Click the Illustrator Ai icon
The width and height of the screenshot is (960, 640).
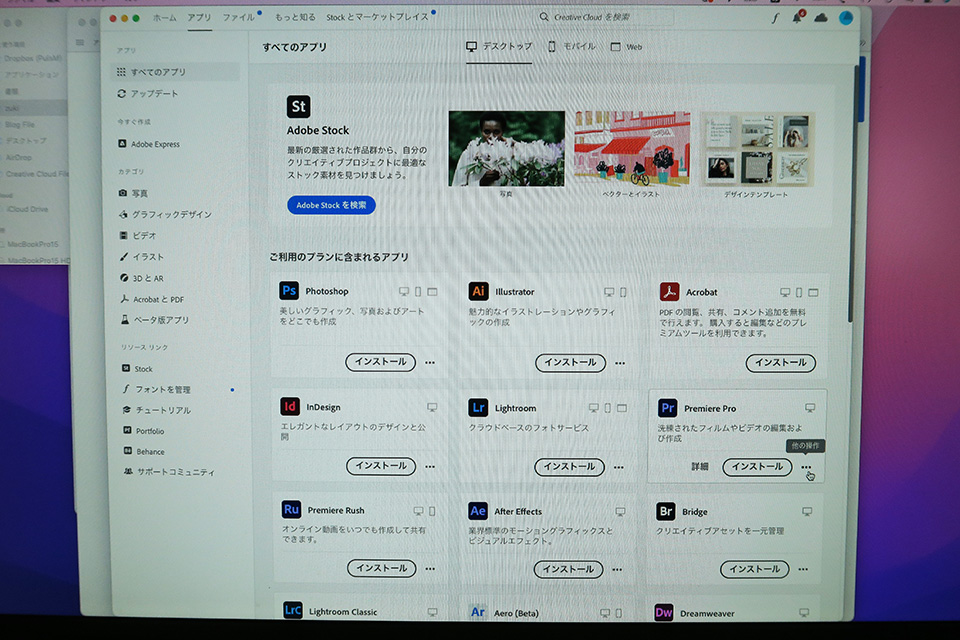[x=478, y=291]
